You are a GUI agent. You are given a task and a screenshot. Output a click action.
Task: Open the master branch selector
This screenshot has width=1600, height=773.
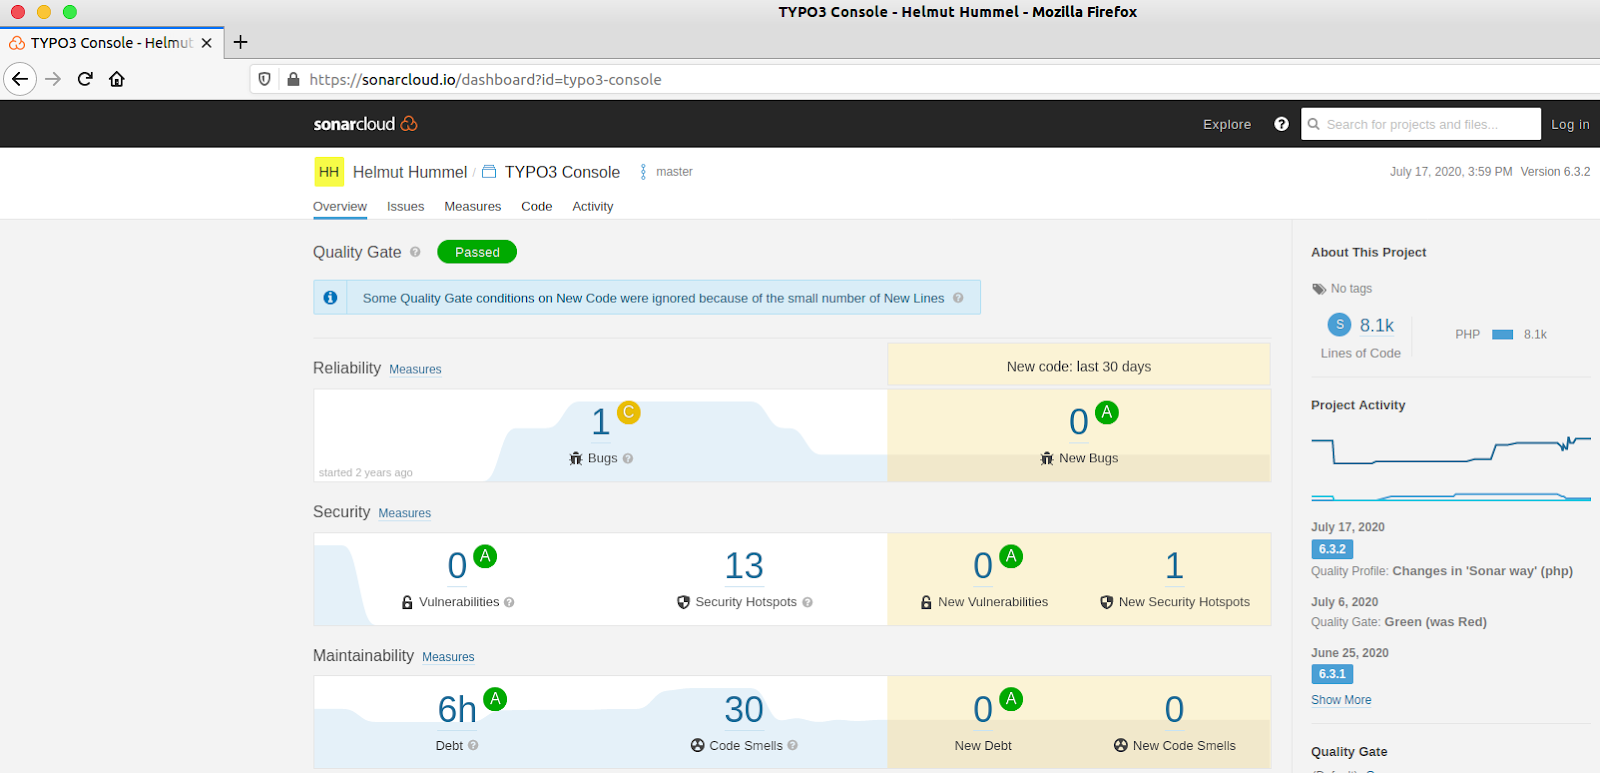(x=666, y=172)
